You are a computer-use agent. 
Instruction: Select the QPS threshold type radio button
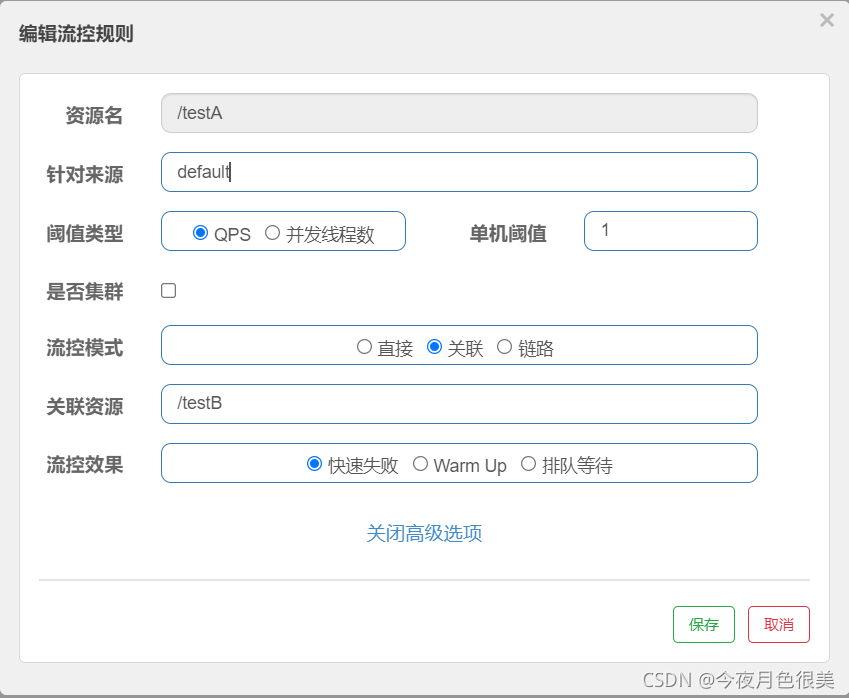[x=202, y=233]
